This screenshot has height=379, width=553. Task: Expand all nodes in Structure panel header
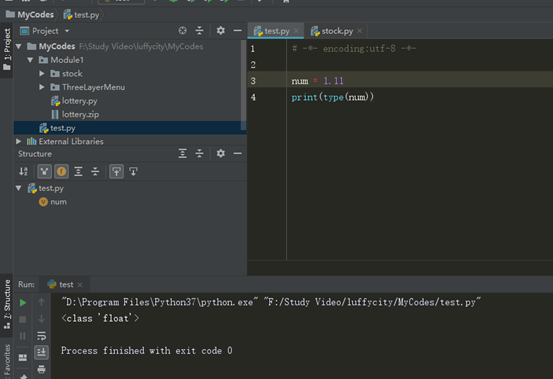point(182,153)
